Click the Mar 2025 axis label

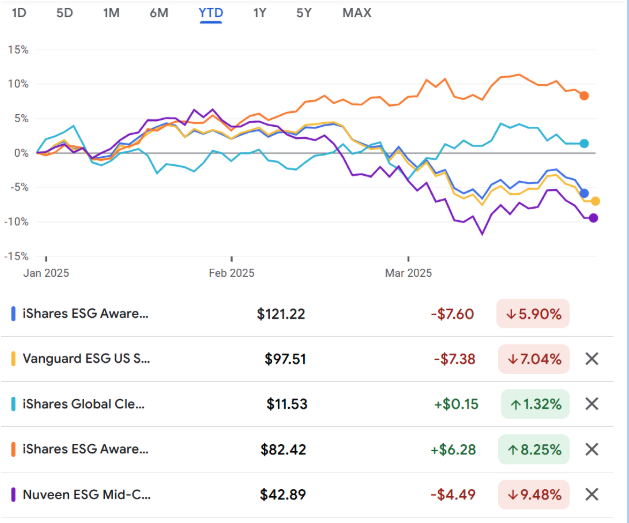(x=408, y=273)
